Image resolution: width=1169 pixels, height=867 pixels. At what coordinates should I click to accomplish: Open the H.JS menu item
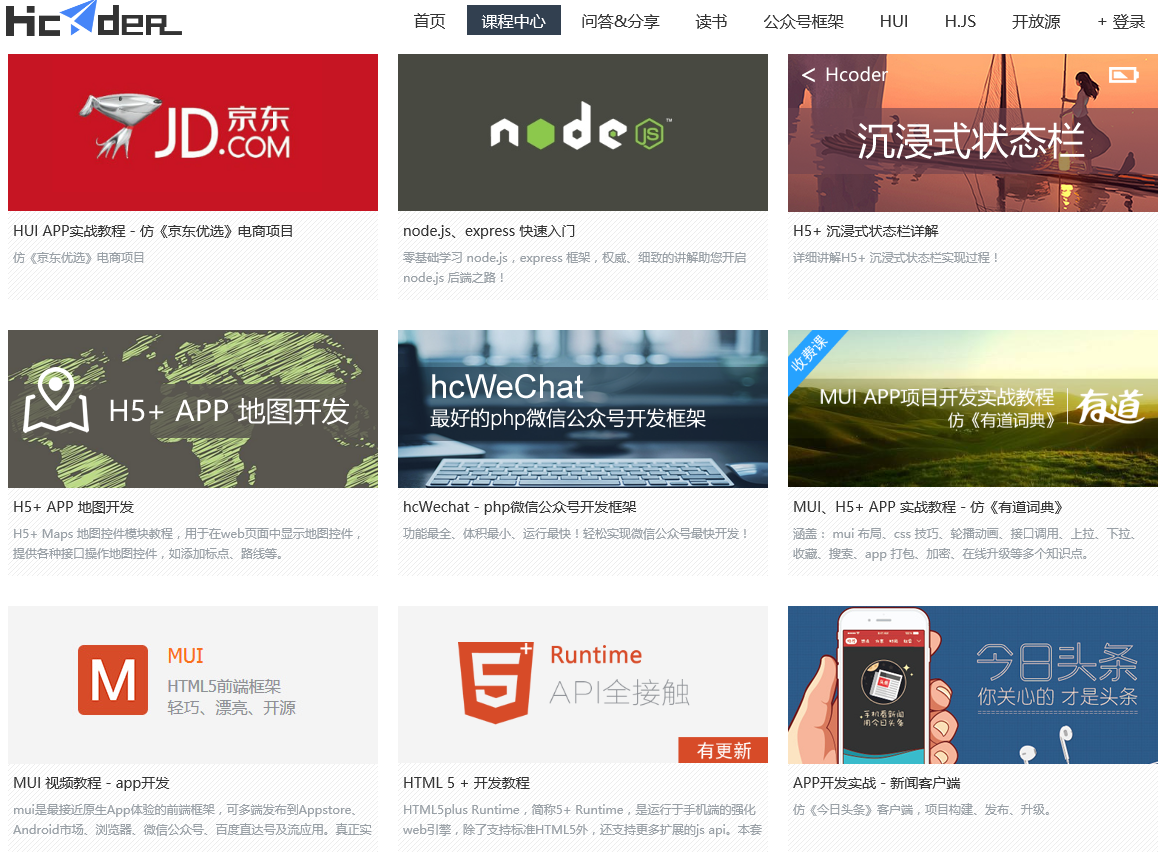960,21
